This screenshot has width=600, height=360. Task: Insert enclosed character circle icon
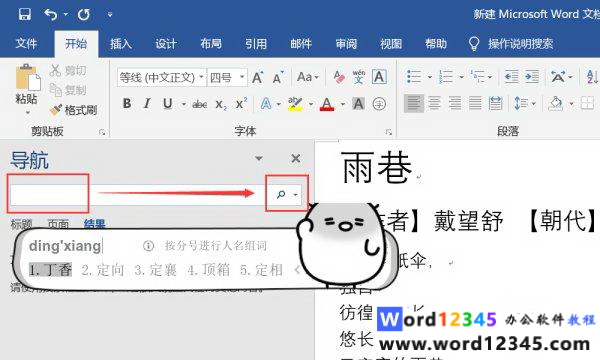coord(379,104)
